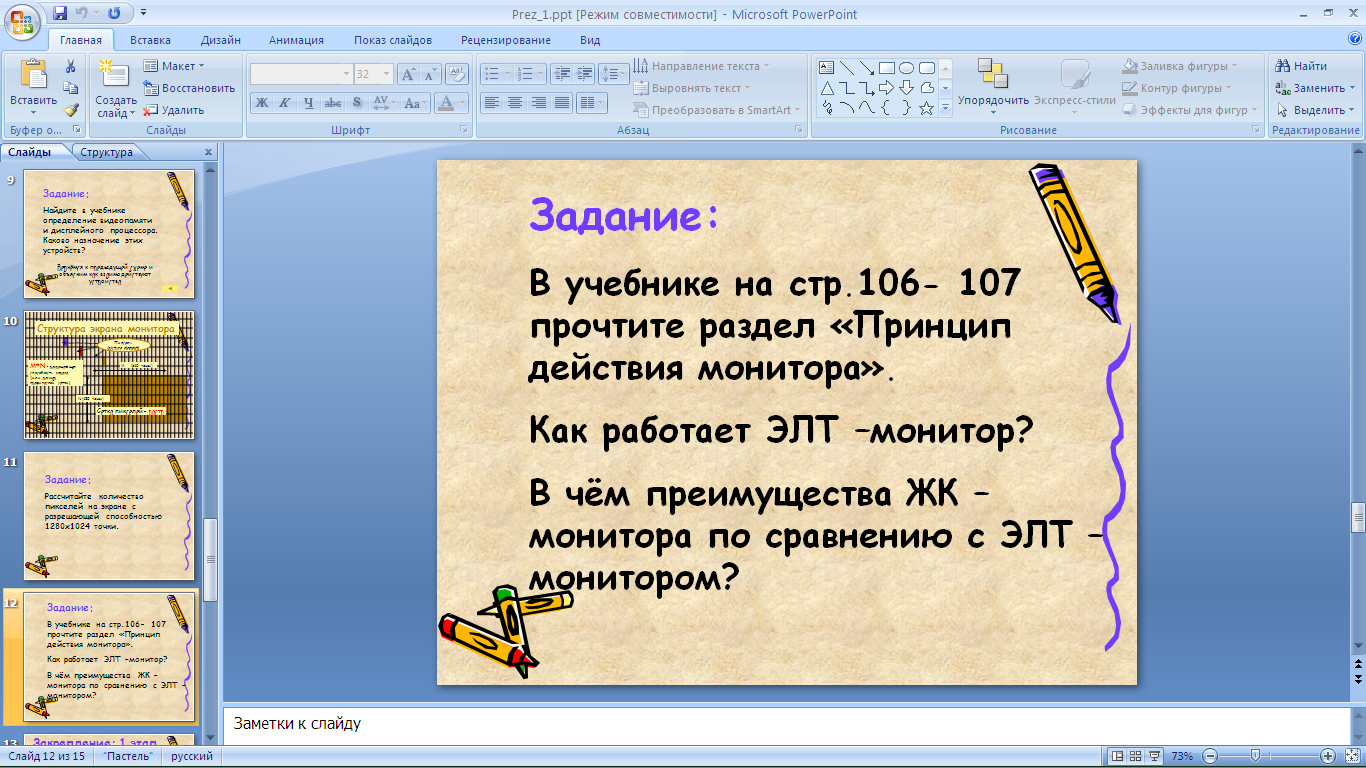Viewport: 1366px width, 768px height.
Task: Switch to the Структура pane tab
Action: (x=106, y=152)
